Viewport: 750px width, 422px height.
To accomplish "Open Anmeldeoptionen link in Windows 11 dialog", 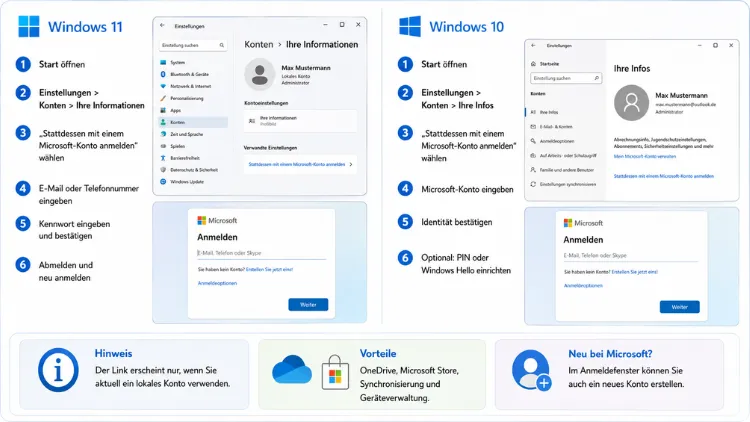I will [x=217, y=283].
